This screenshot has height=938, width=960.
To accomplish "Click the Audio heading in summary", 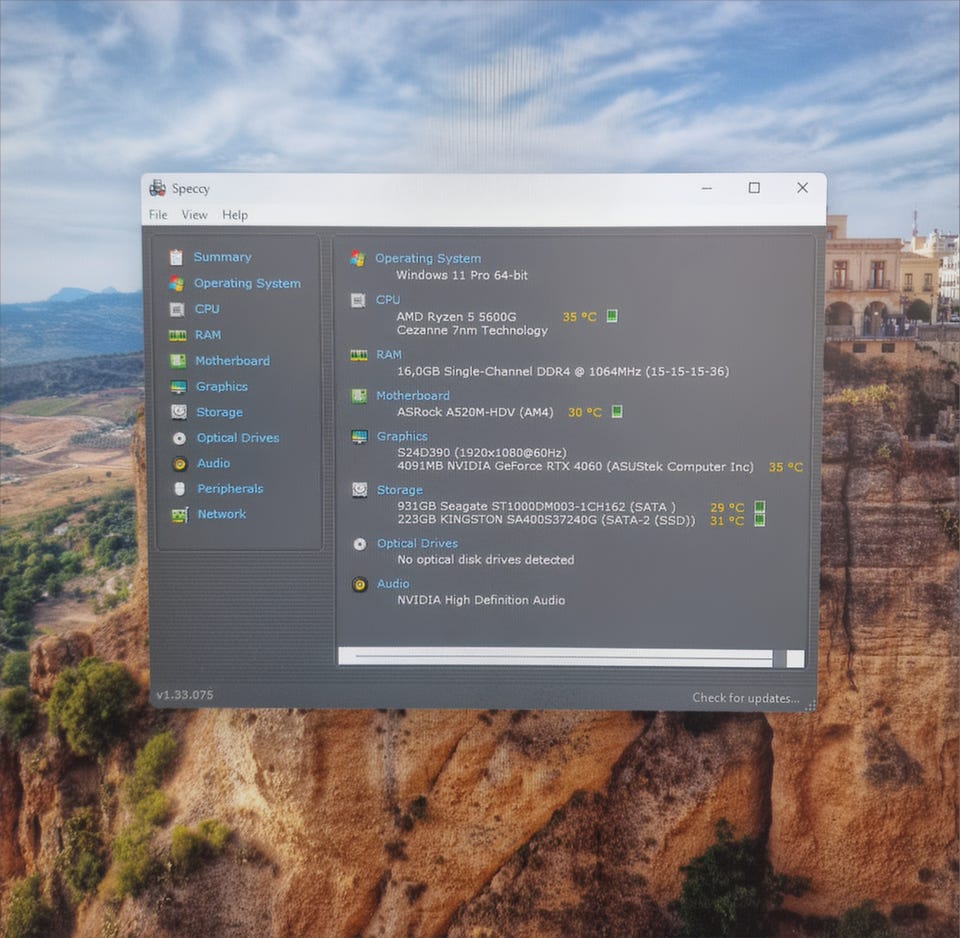I will point(393,584).
